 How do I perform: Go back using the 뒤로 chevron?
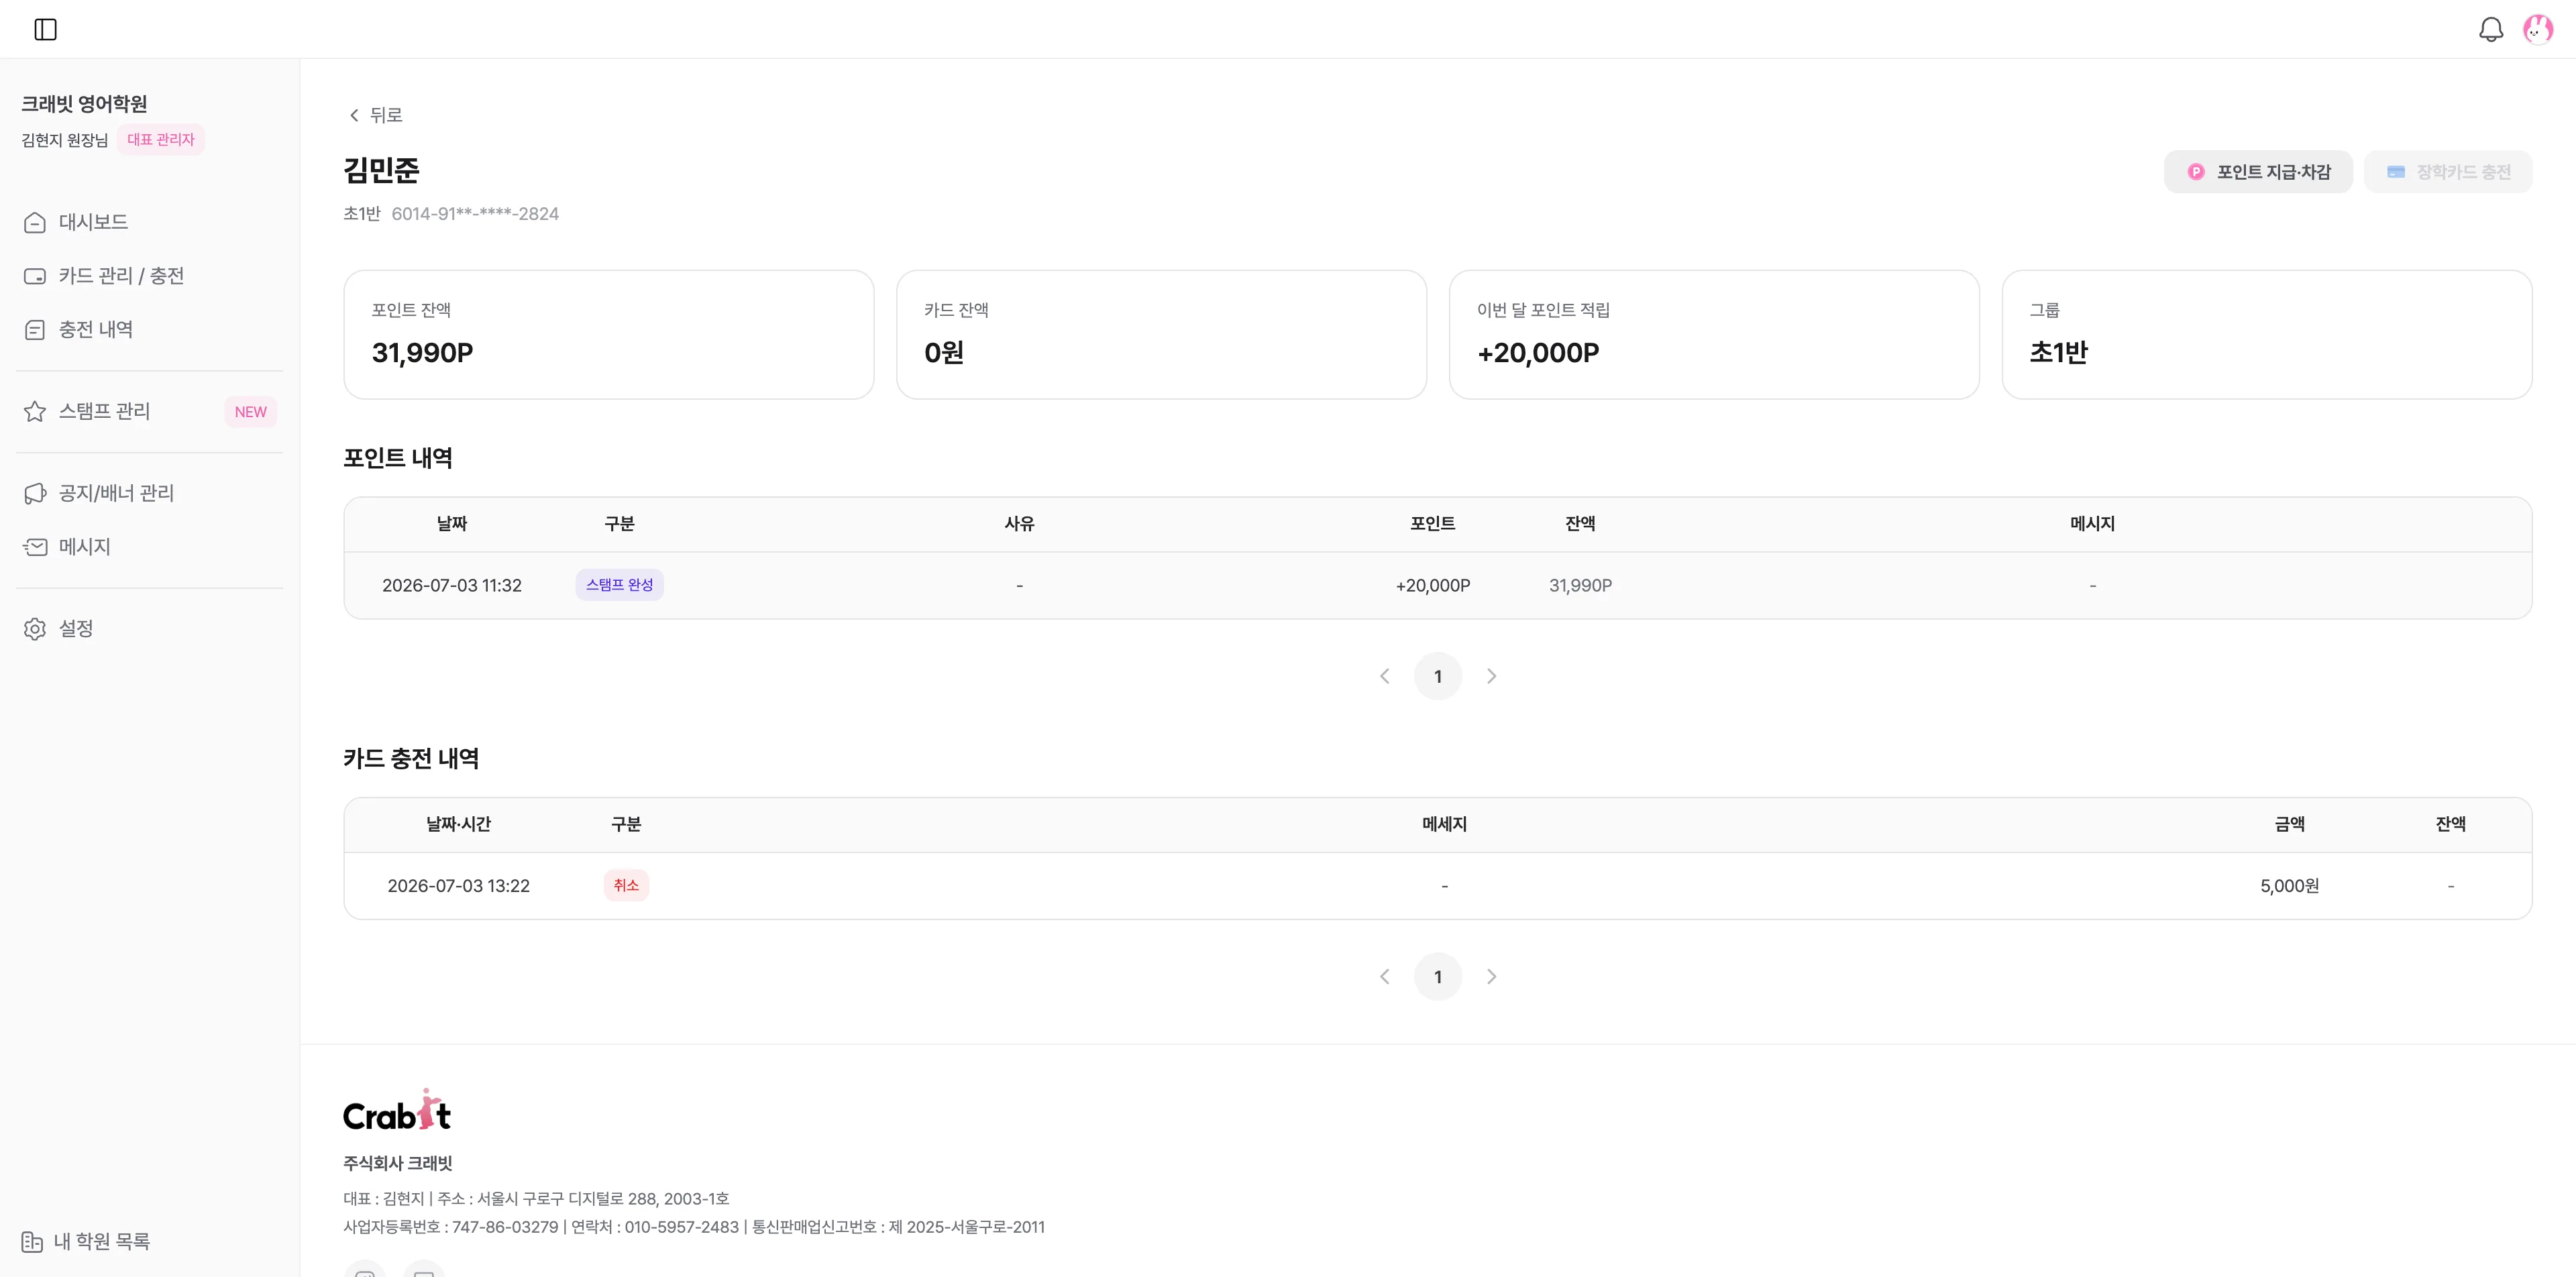click(x=354, y=115)
